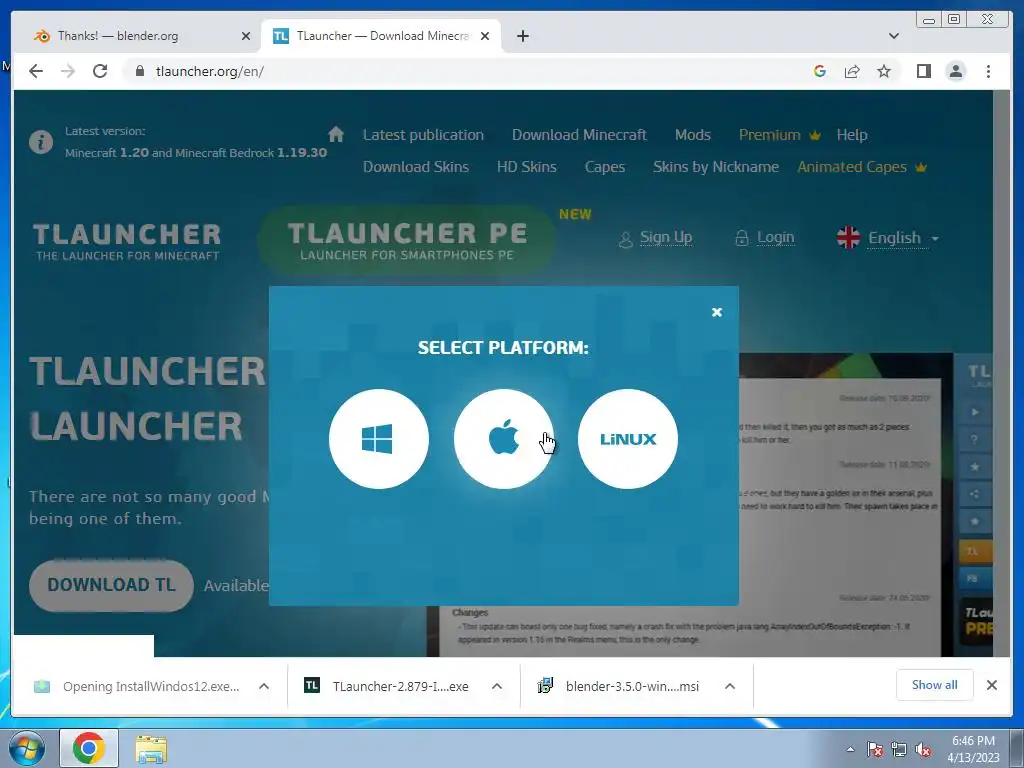The image size is (1024, 768).
Task: Open the Windows Start menu
Action: (x=26, y=749)
